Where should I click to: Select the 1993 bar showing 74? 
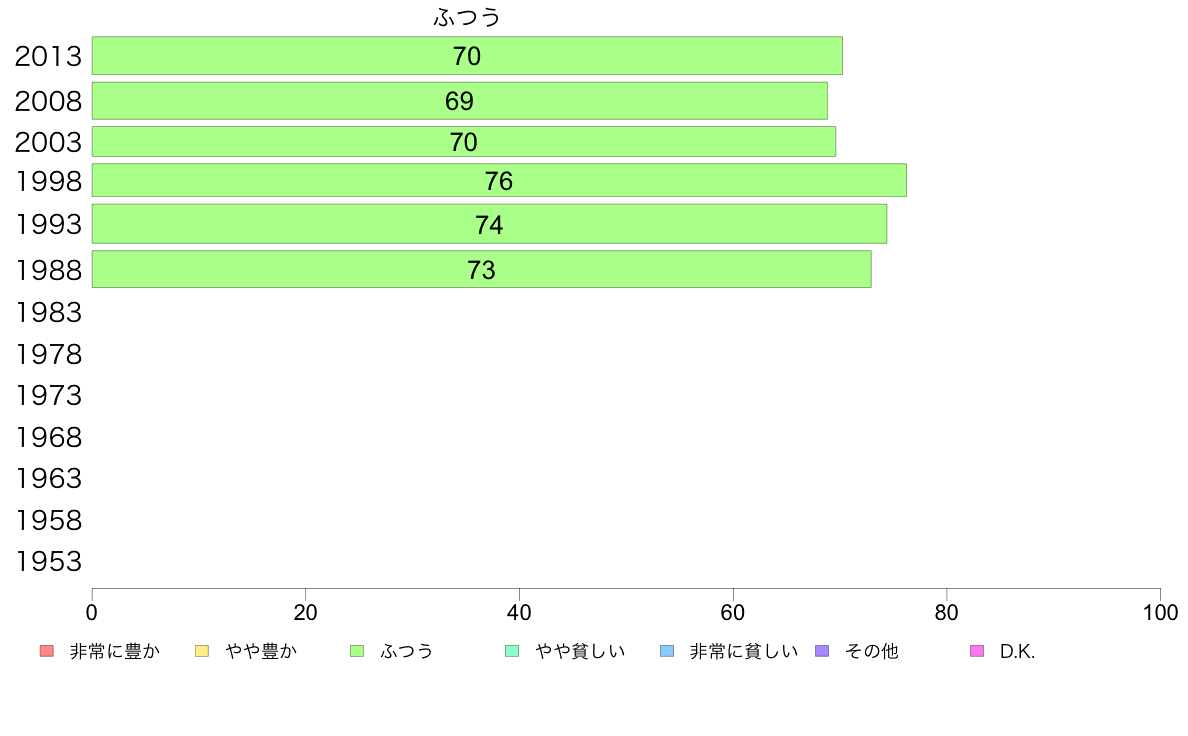point(489,224)
